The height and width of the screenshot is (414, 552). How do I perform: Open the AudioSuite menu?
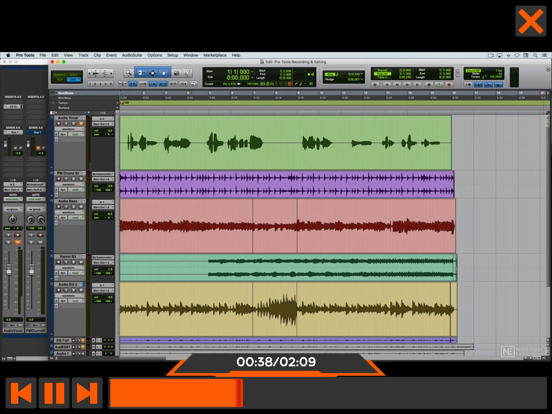coord(132,55)
